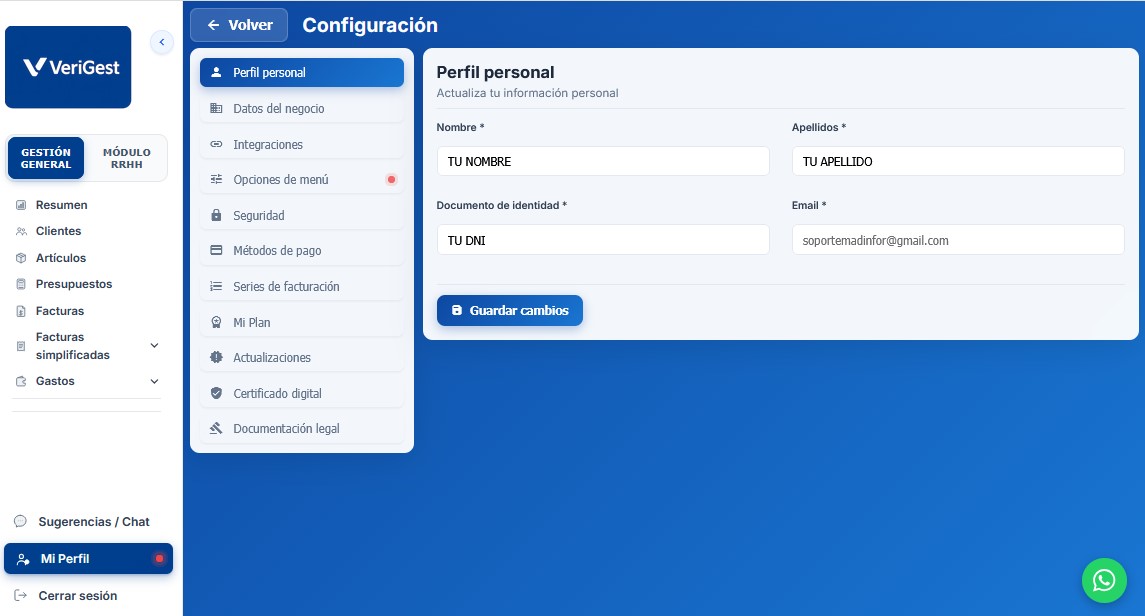Click red notification dot on Opciones de menú

(x=391, y=180)
